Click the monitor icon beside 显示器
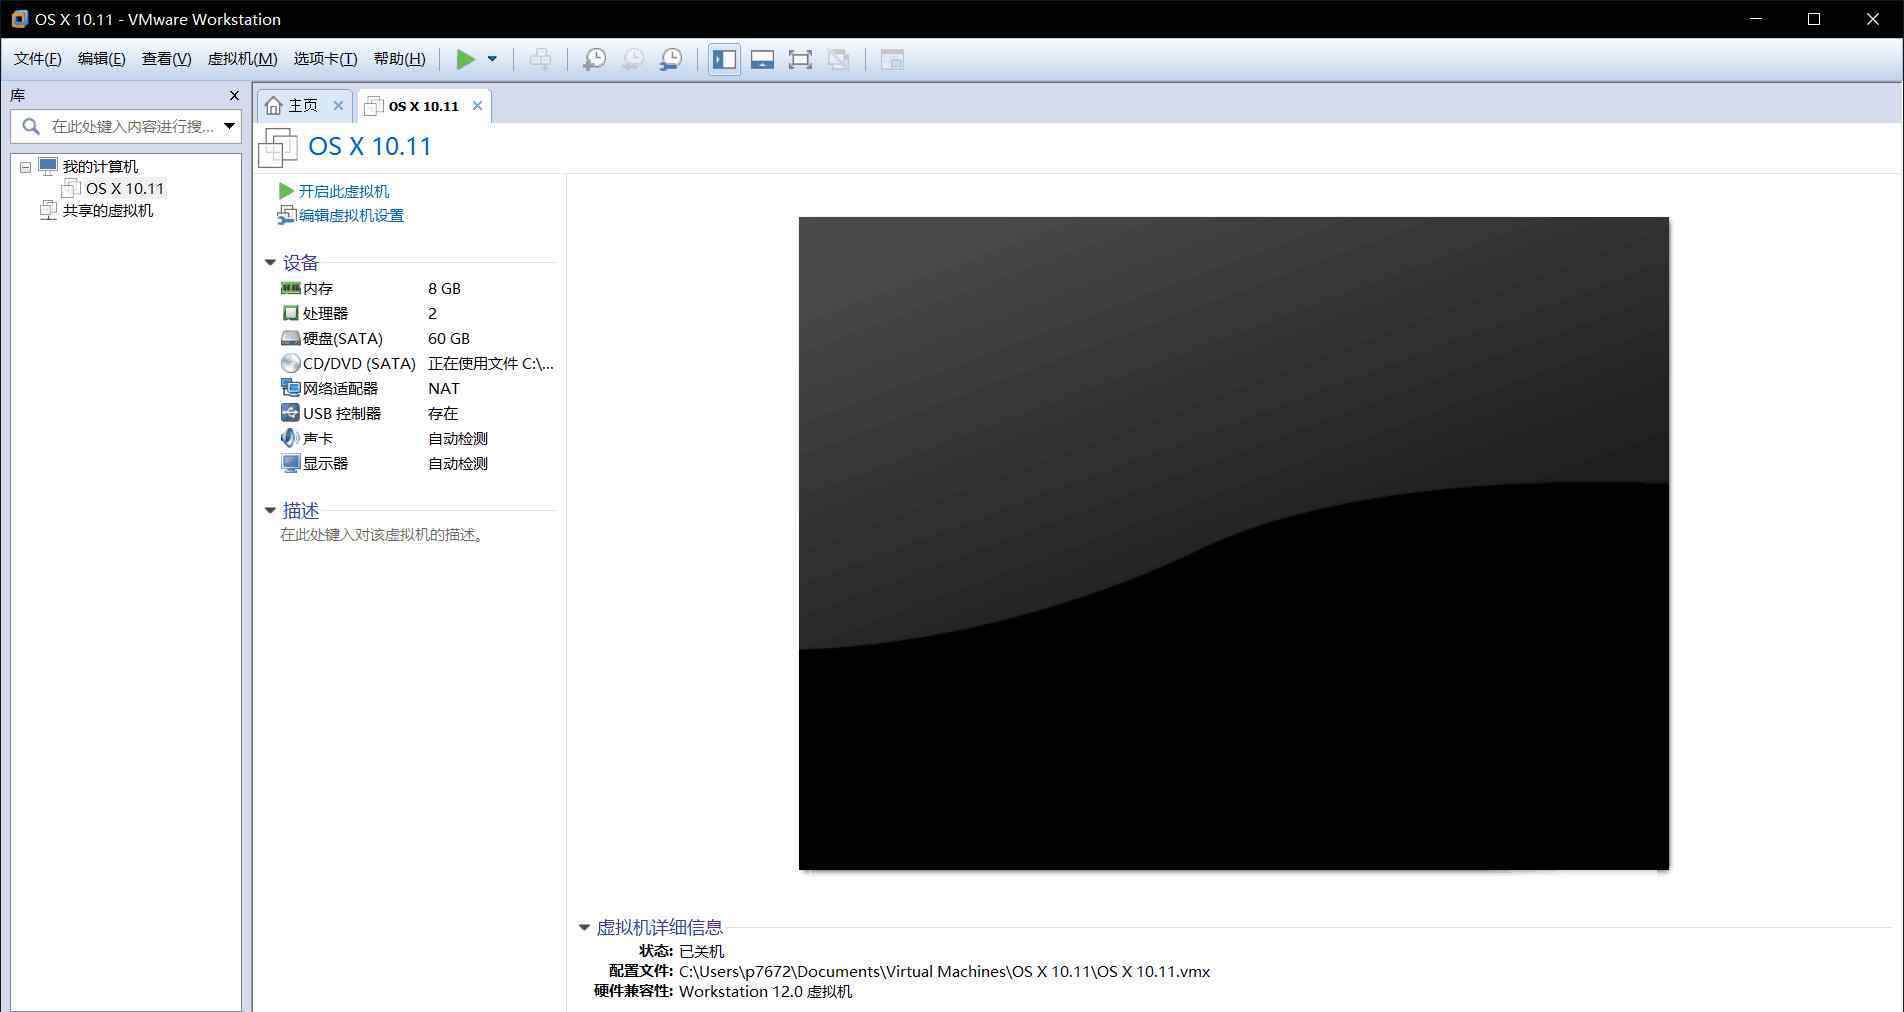The height and width of the screenshot is (1012, 1904). coord(290,463)
